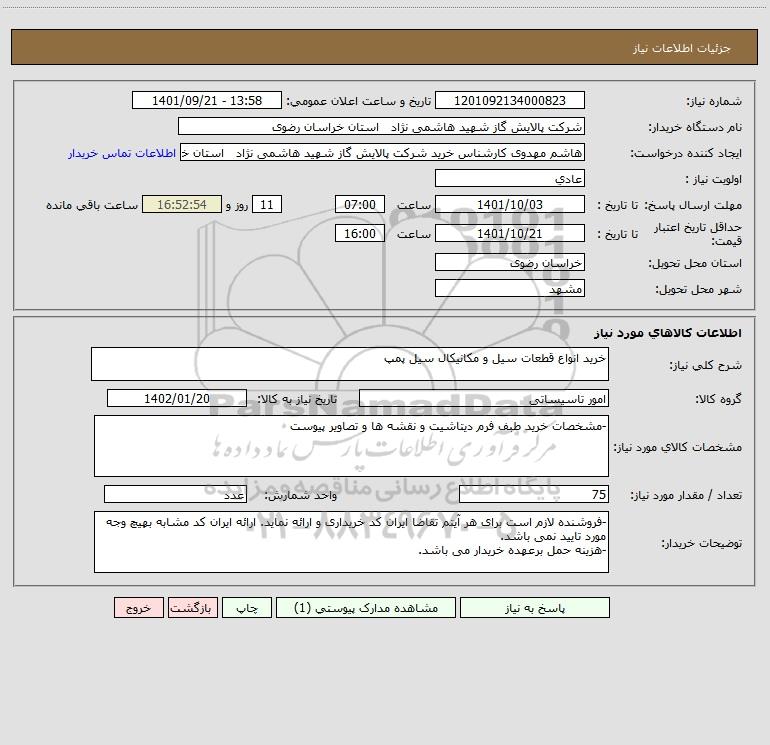Click goods group field 'امور تاسیساتی'
770x745 pixels.
484,398
